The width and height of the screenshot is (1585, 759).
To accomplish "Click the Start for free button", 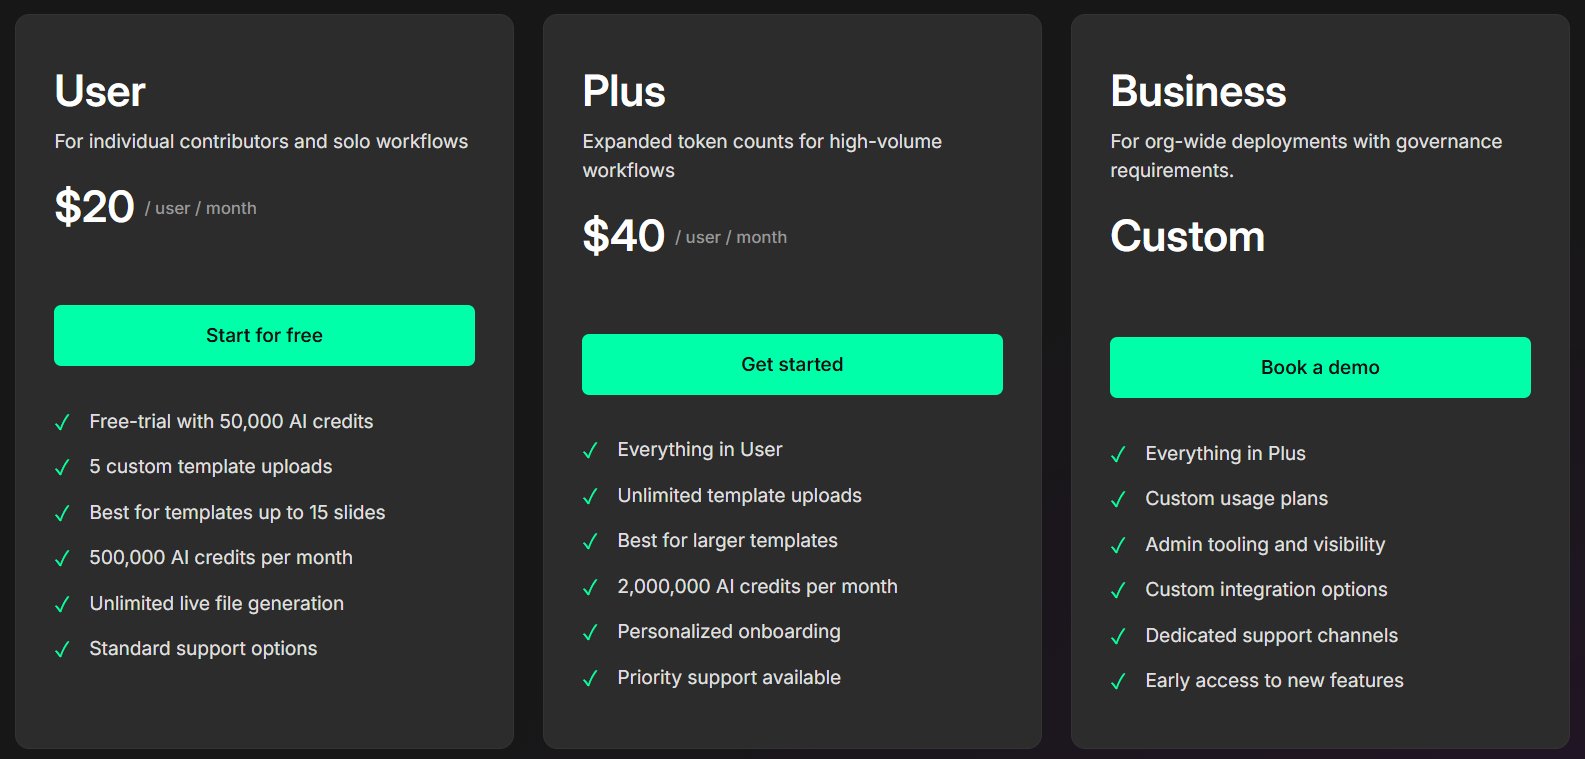I will [264, 335].
